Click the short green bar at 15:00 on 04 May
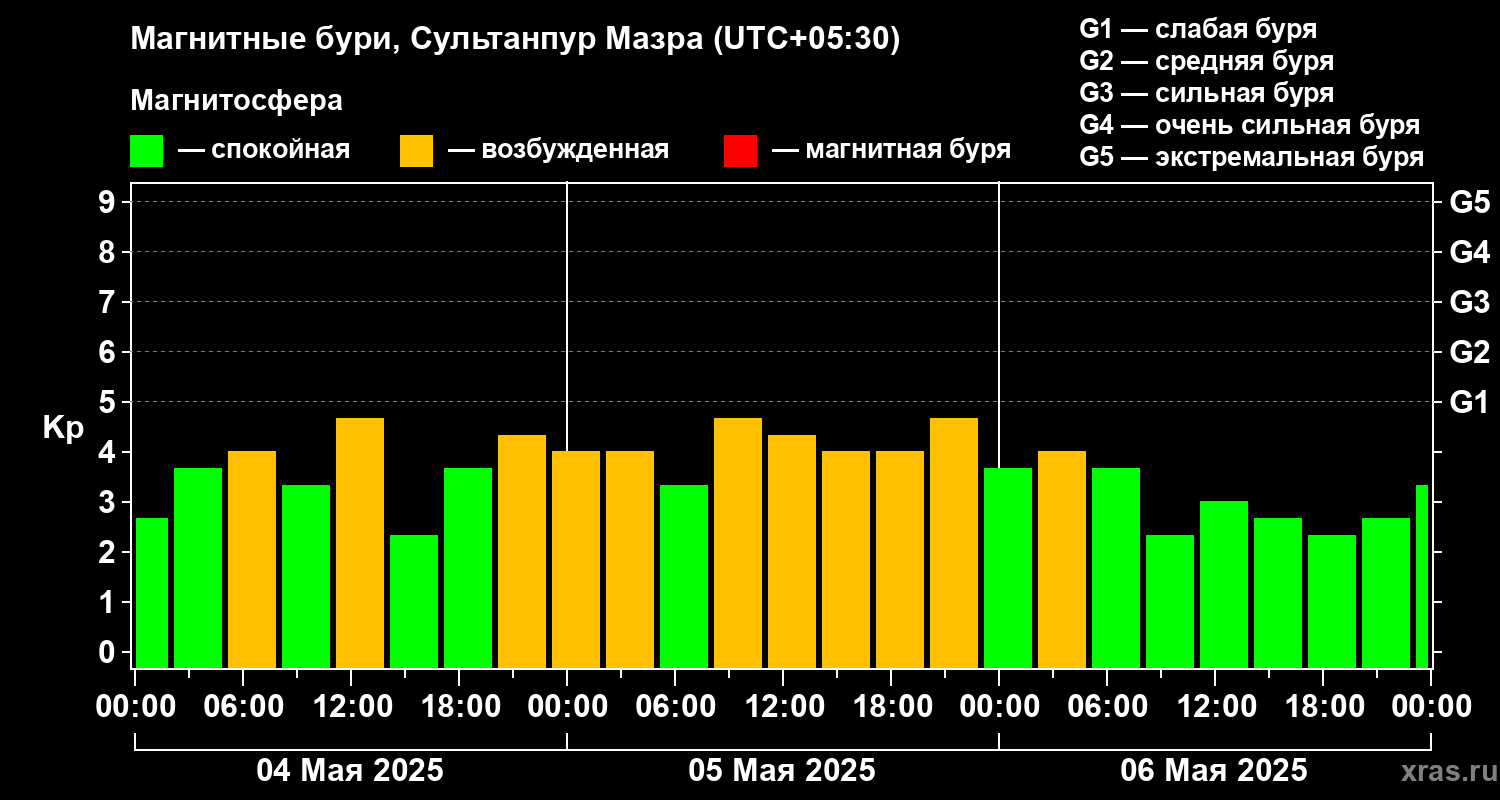The width and height of the screenshot is (1500, 800). pyautogui.click(x=414, y=601)
